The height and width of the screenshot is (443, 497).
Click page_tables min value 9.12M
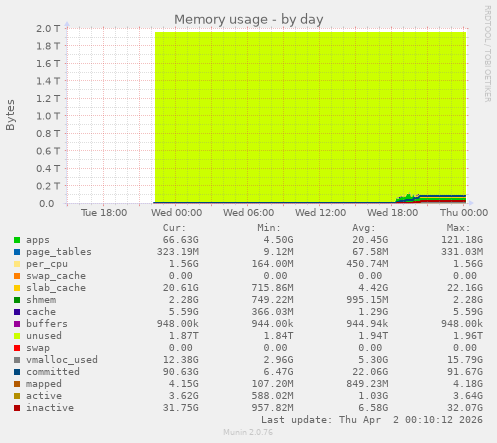(x=278, y=252)
